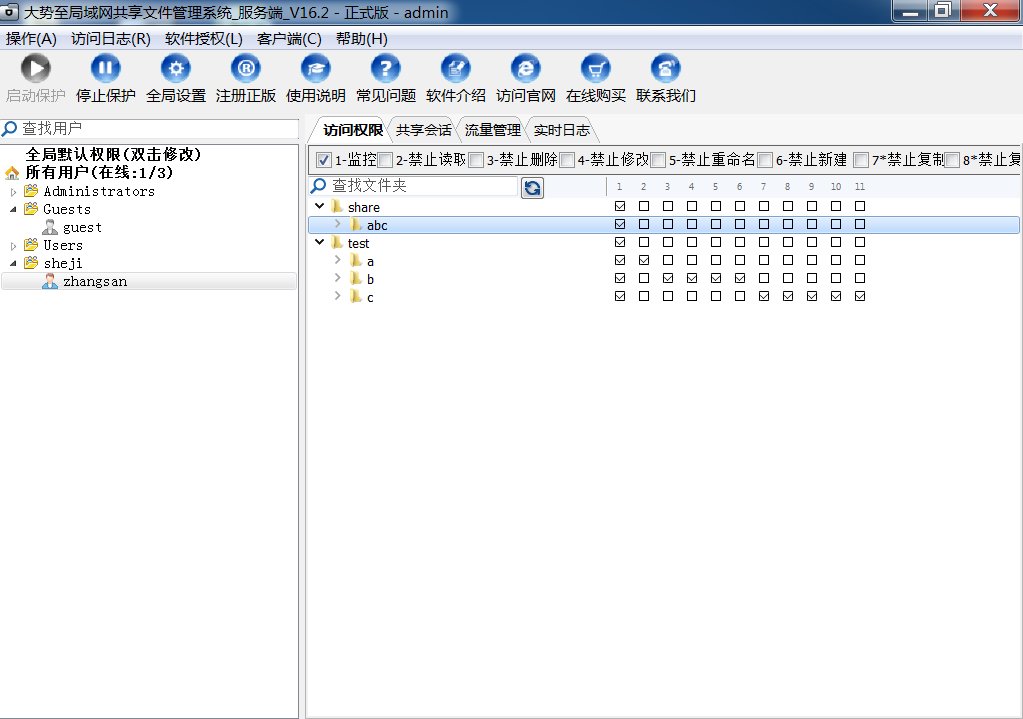Screen dimensions: 1023x719
Task: Click the 停止保护 pause icon
Action: [105, 68]
